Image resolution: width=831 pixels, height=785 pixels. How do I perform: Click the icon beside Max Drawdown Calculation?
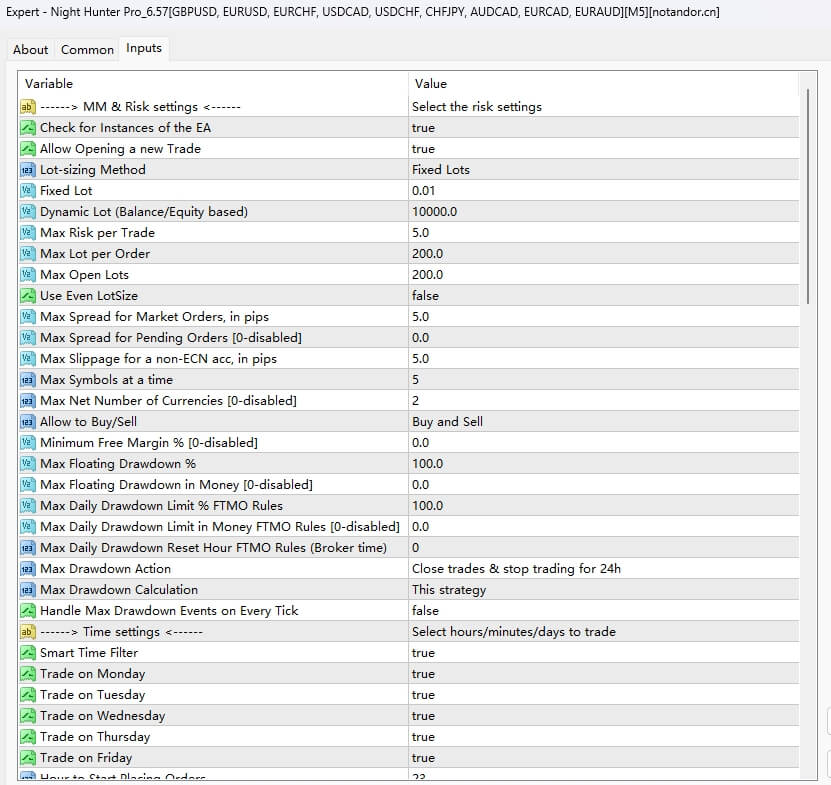coord(28,590)
